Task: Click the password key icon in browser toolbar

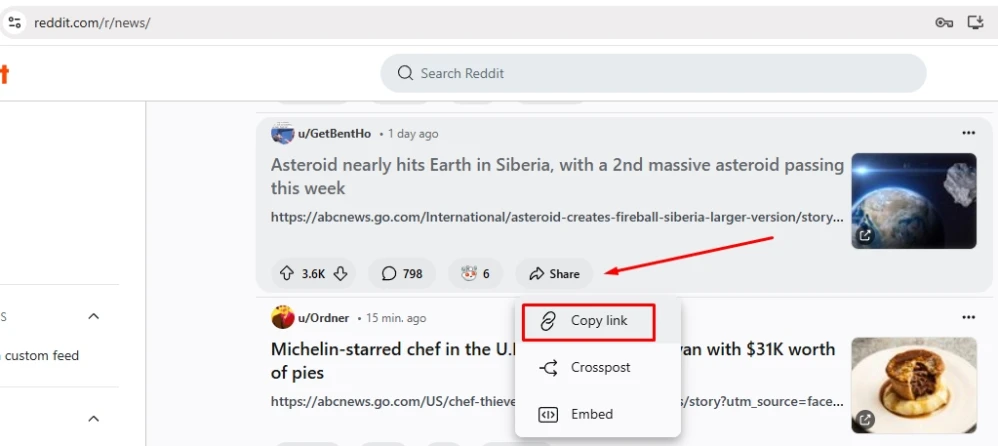Action: coord(944,22)
